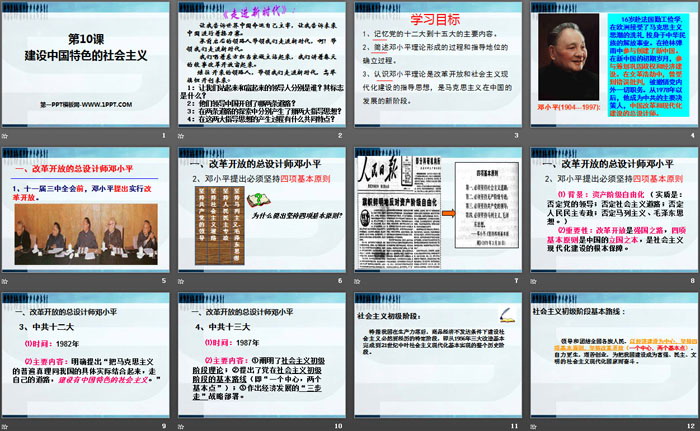Viewport: 700px width, 431px height.
Task: Select slide 9 about 中共十二大
Action: tap(86, 355)
